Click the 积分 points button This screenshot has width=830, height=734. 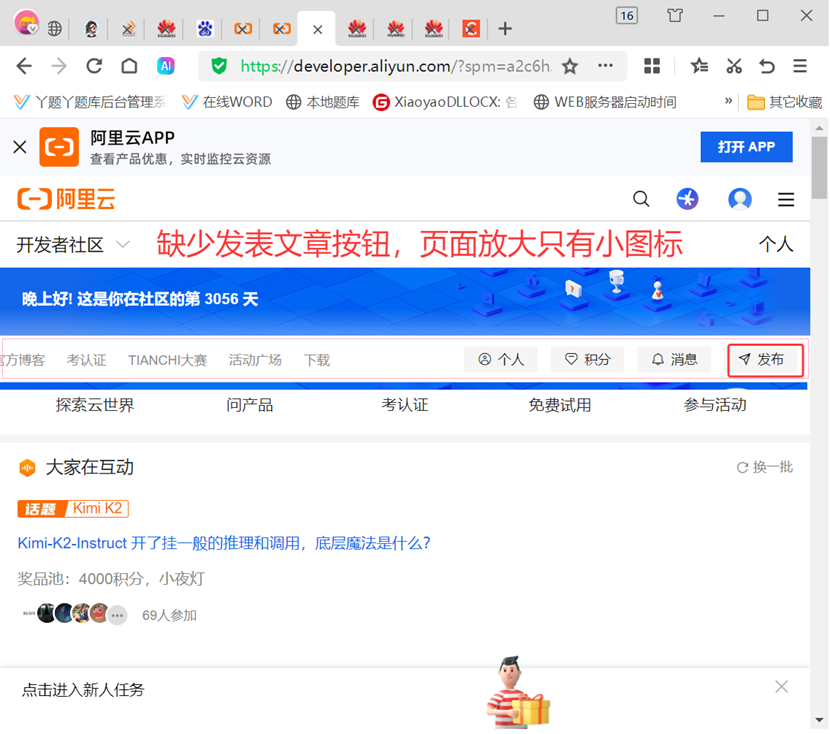587,360
